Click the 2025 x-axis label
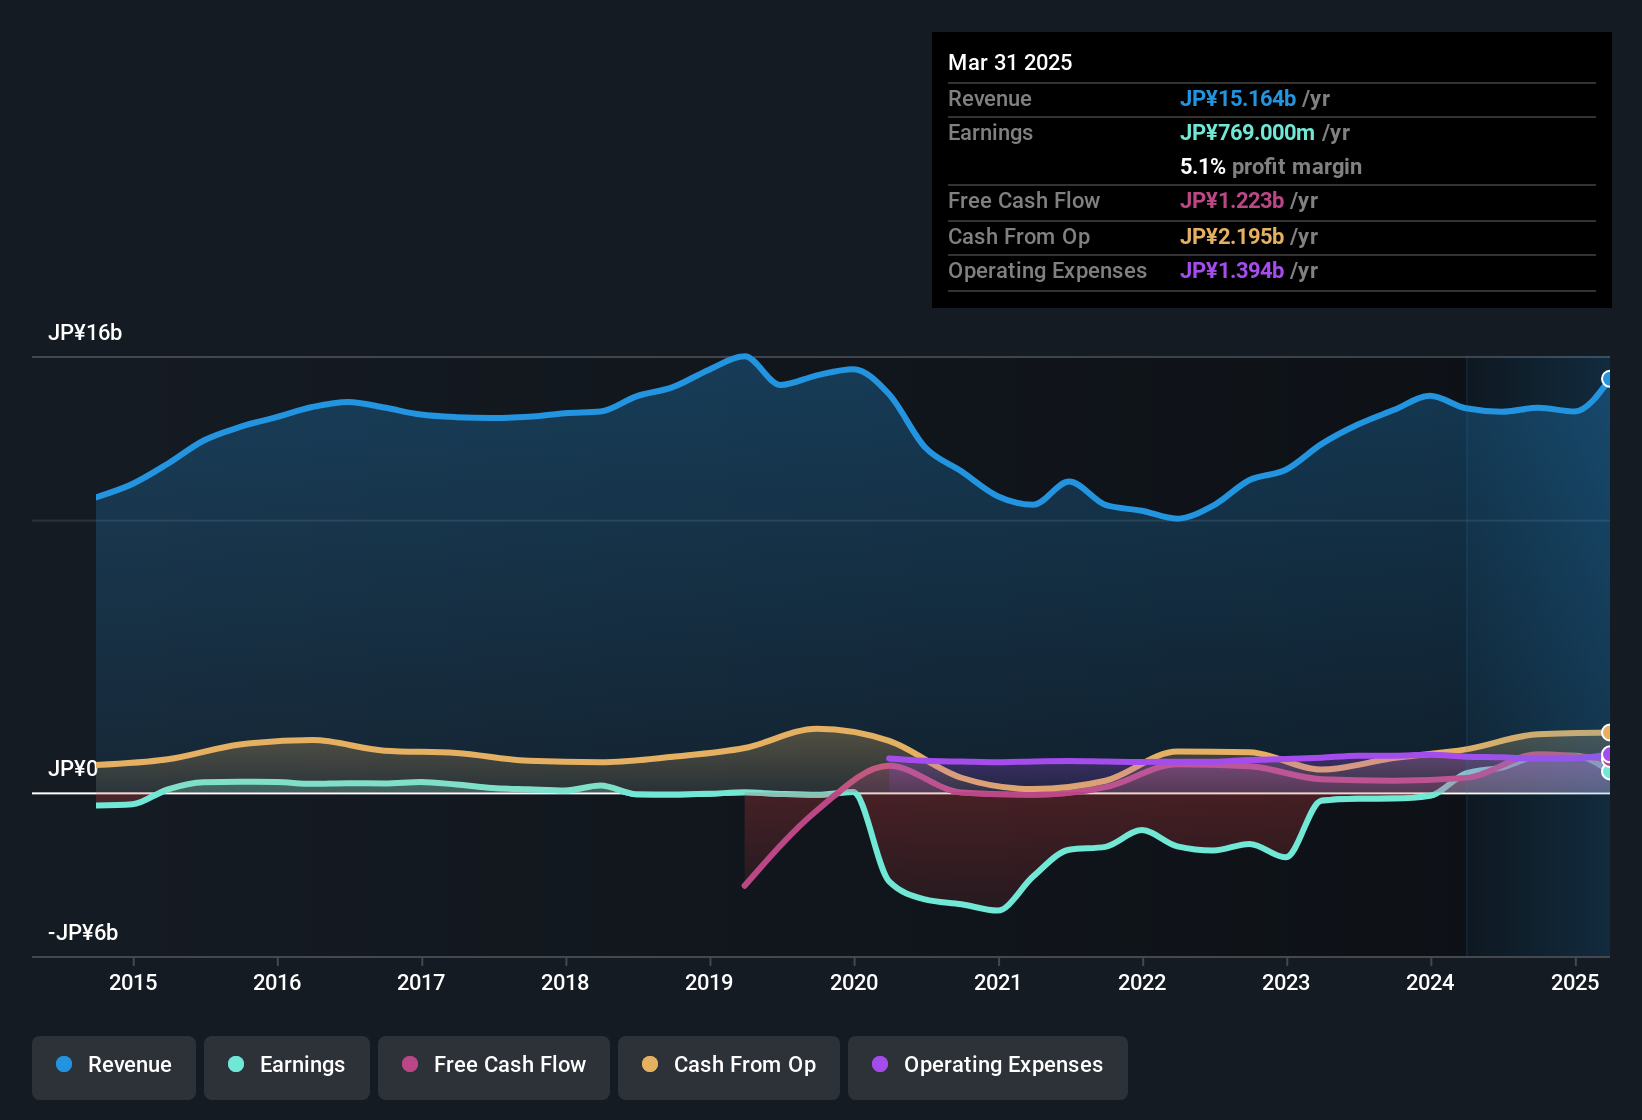The height and width of the screenshot is (1120, 1642). (x=1575, y=982)
